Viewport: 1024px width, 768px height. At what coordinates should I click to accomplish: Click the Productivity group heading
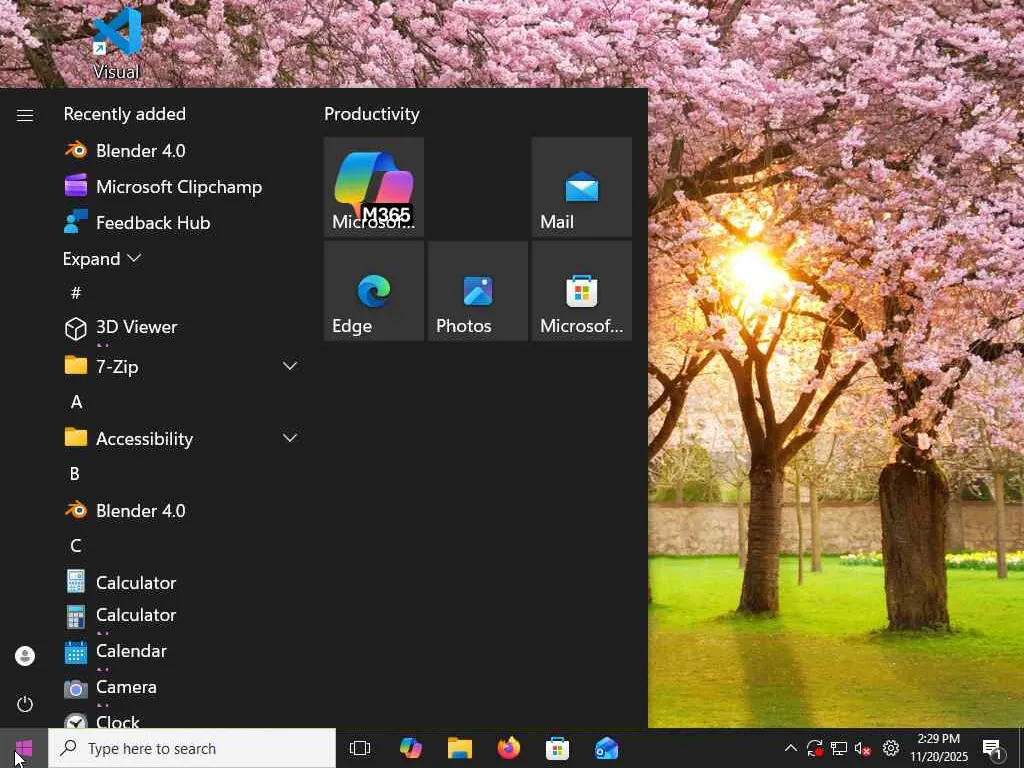[x=372, y=114]
